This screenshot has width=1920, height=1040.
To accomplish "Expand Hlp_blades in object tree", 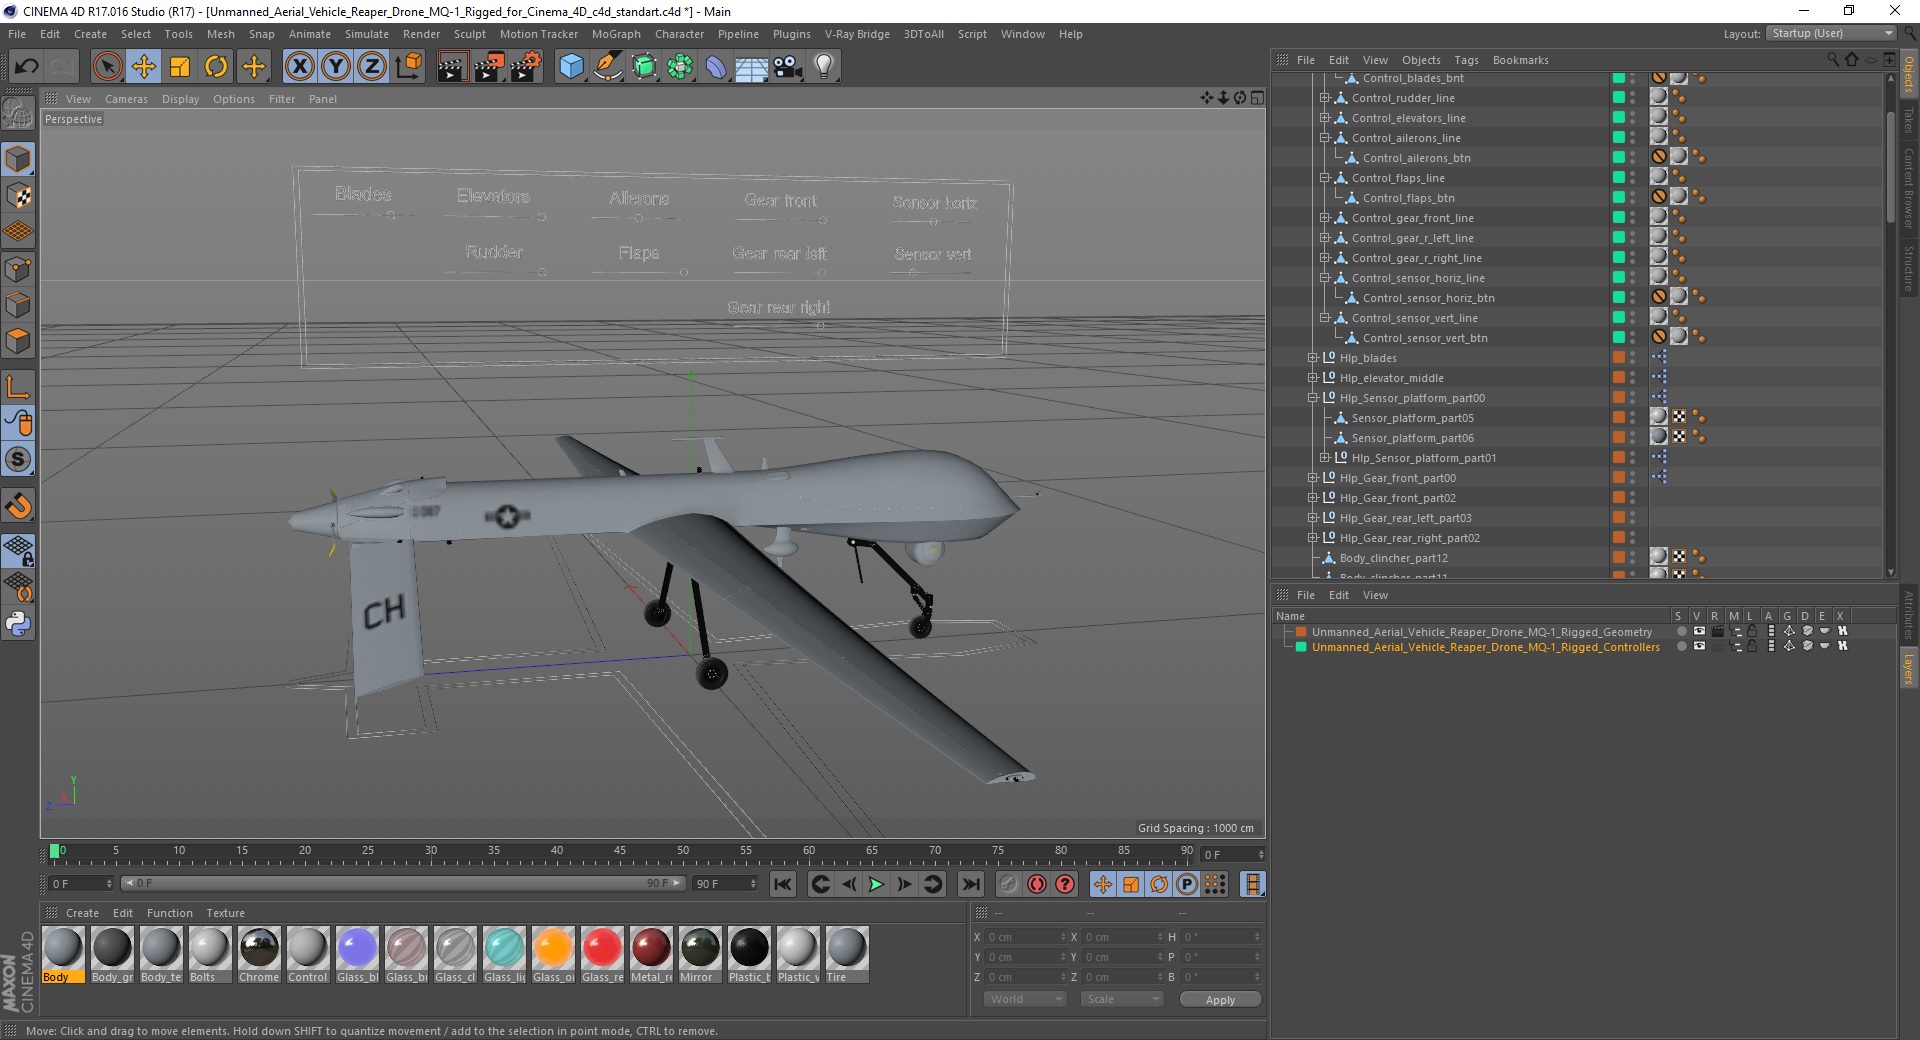I will (1313, 358).
